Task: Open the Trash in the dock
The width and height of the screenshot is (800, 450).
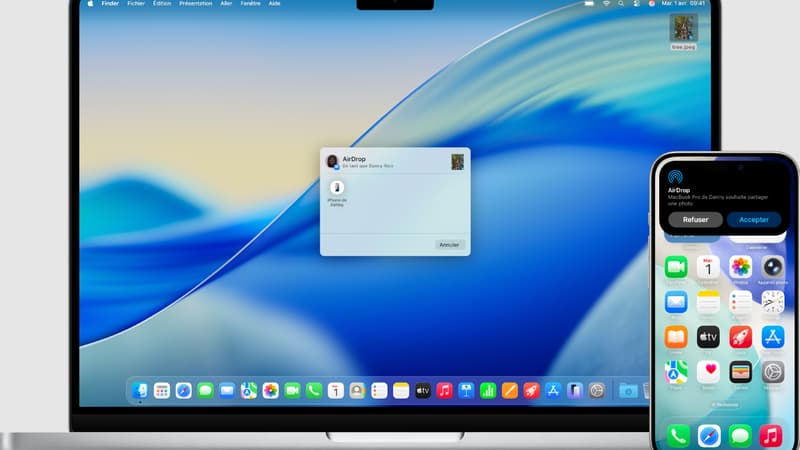Action: click(647, 391)
